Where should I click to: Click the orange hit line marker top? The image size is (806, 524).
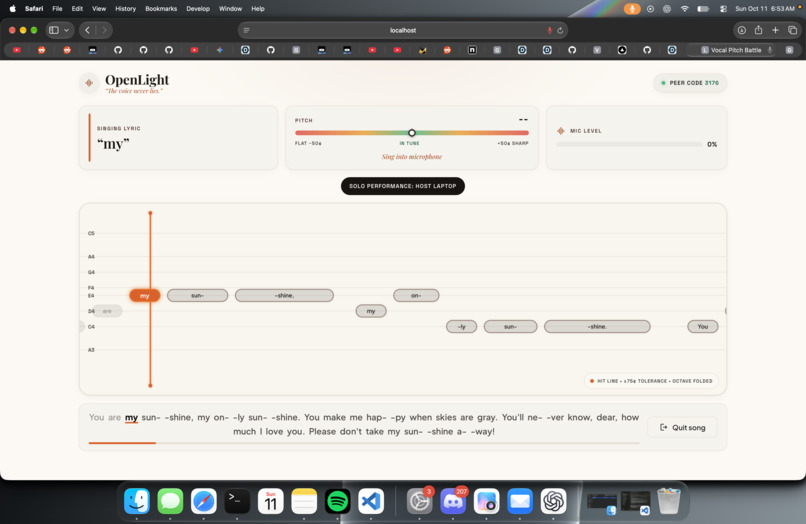pyautogui.click(x=150, y=213)
